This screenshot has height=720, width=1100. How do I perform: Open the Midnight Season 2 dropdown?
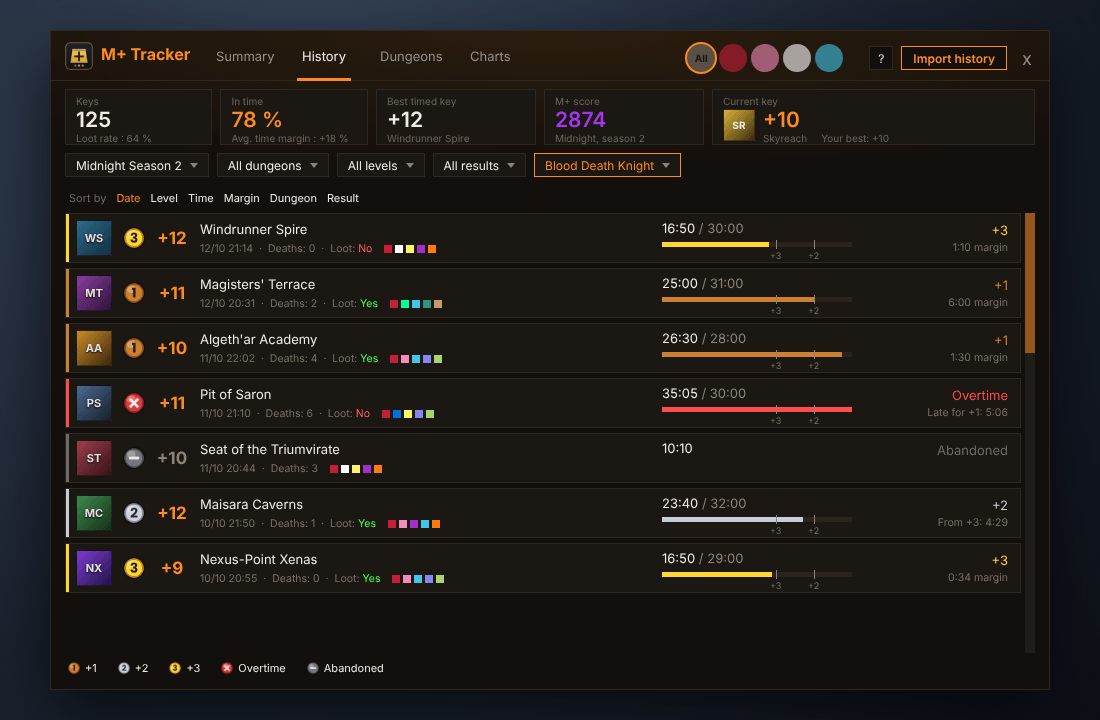[137, 166]
